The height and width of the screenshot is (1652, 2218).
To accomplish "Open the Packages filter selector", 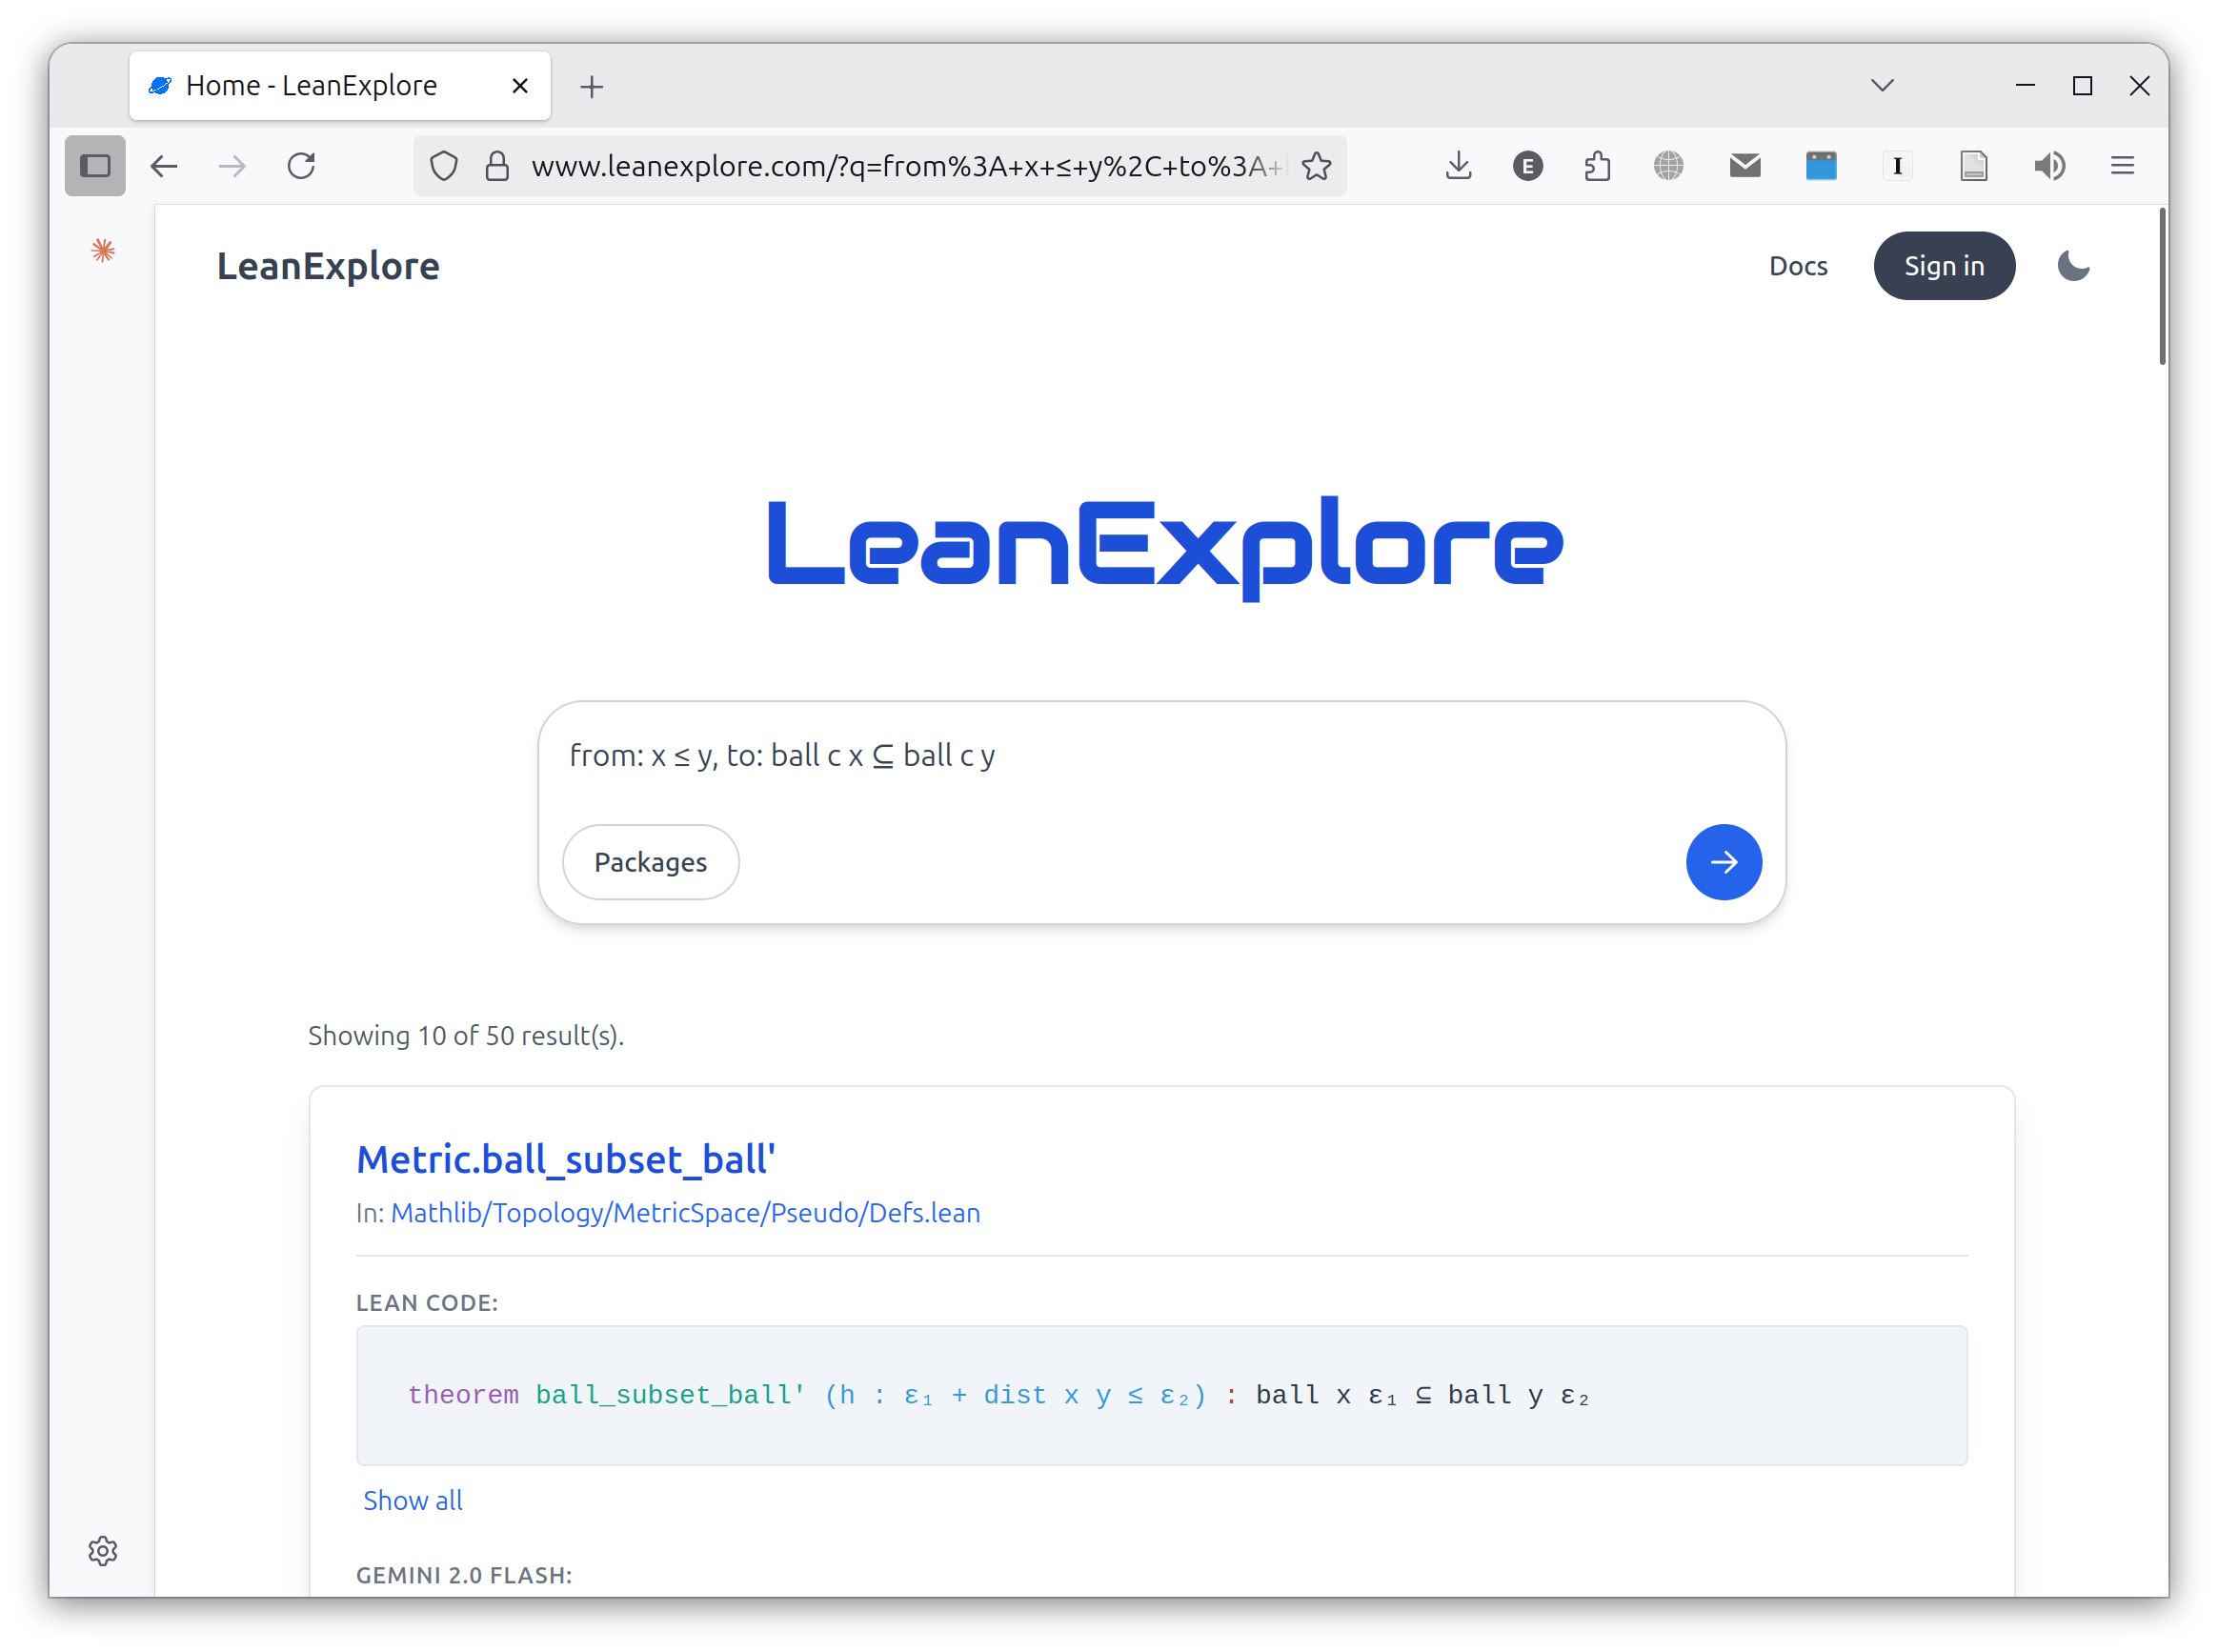I will coord(650,862).
